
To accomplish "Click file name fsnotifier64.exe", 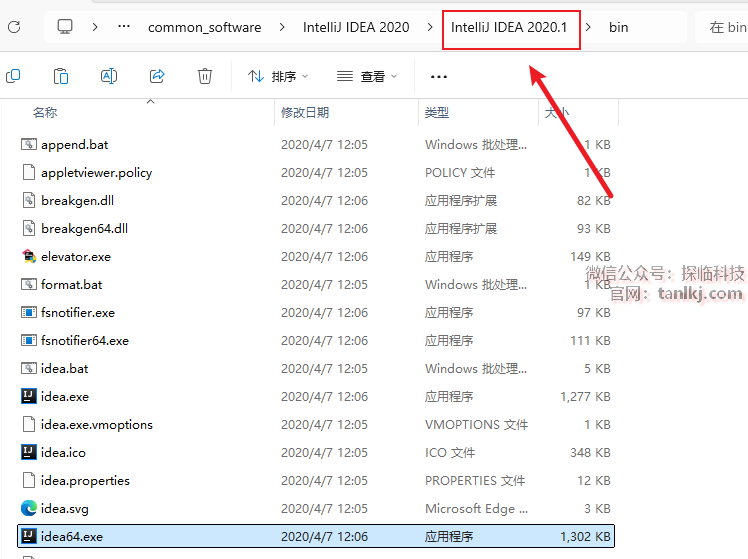I will click(x=85, y=341).
